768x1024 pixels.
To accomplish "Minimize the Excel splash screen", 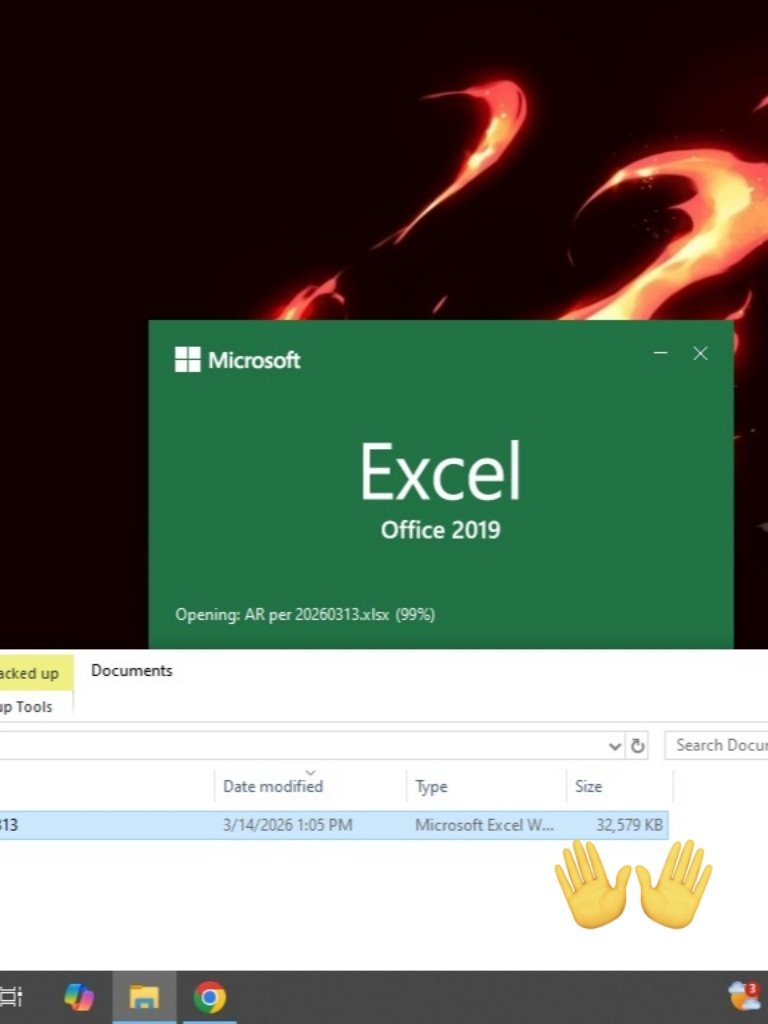I will click(x=660, y=353).
